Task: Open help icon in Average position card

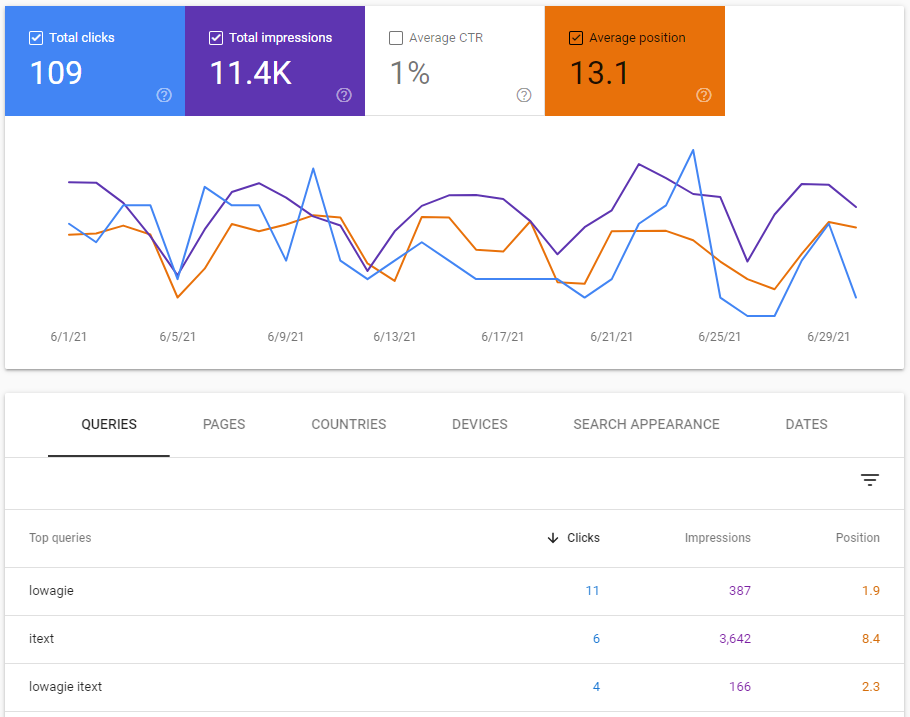Action: (x=704, y=95)
